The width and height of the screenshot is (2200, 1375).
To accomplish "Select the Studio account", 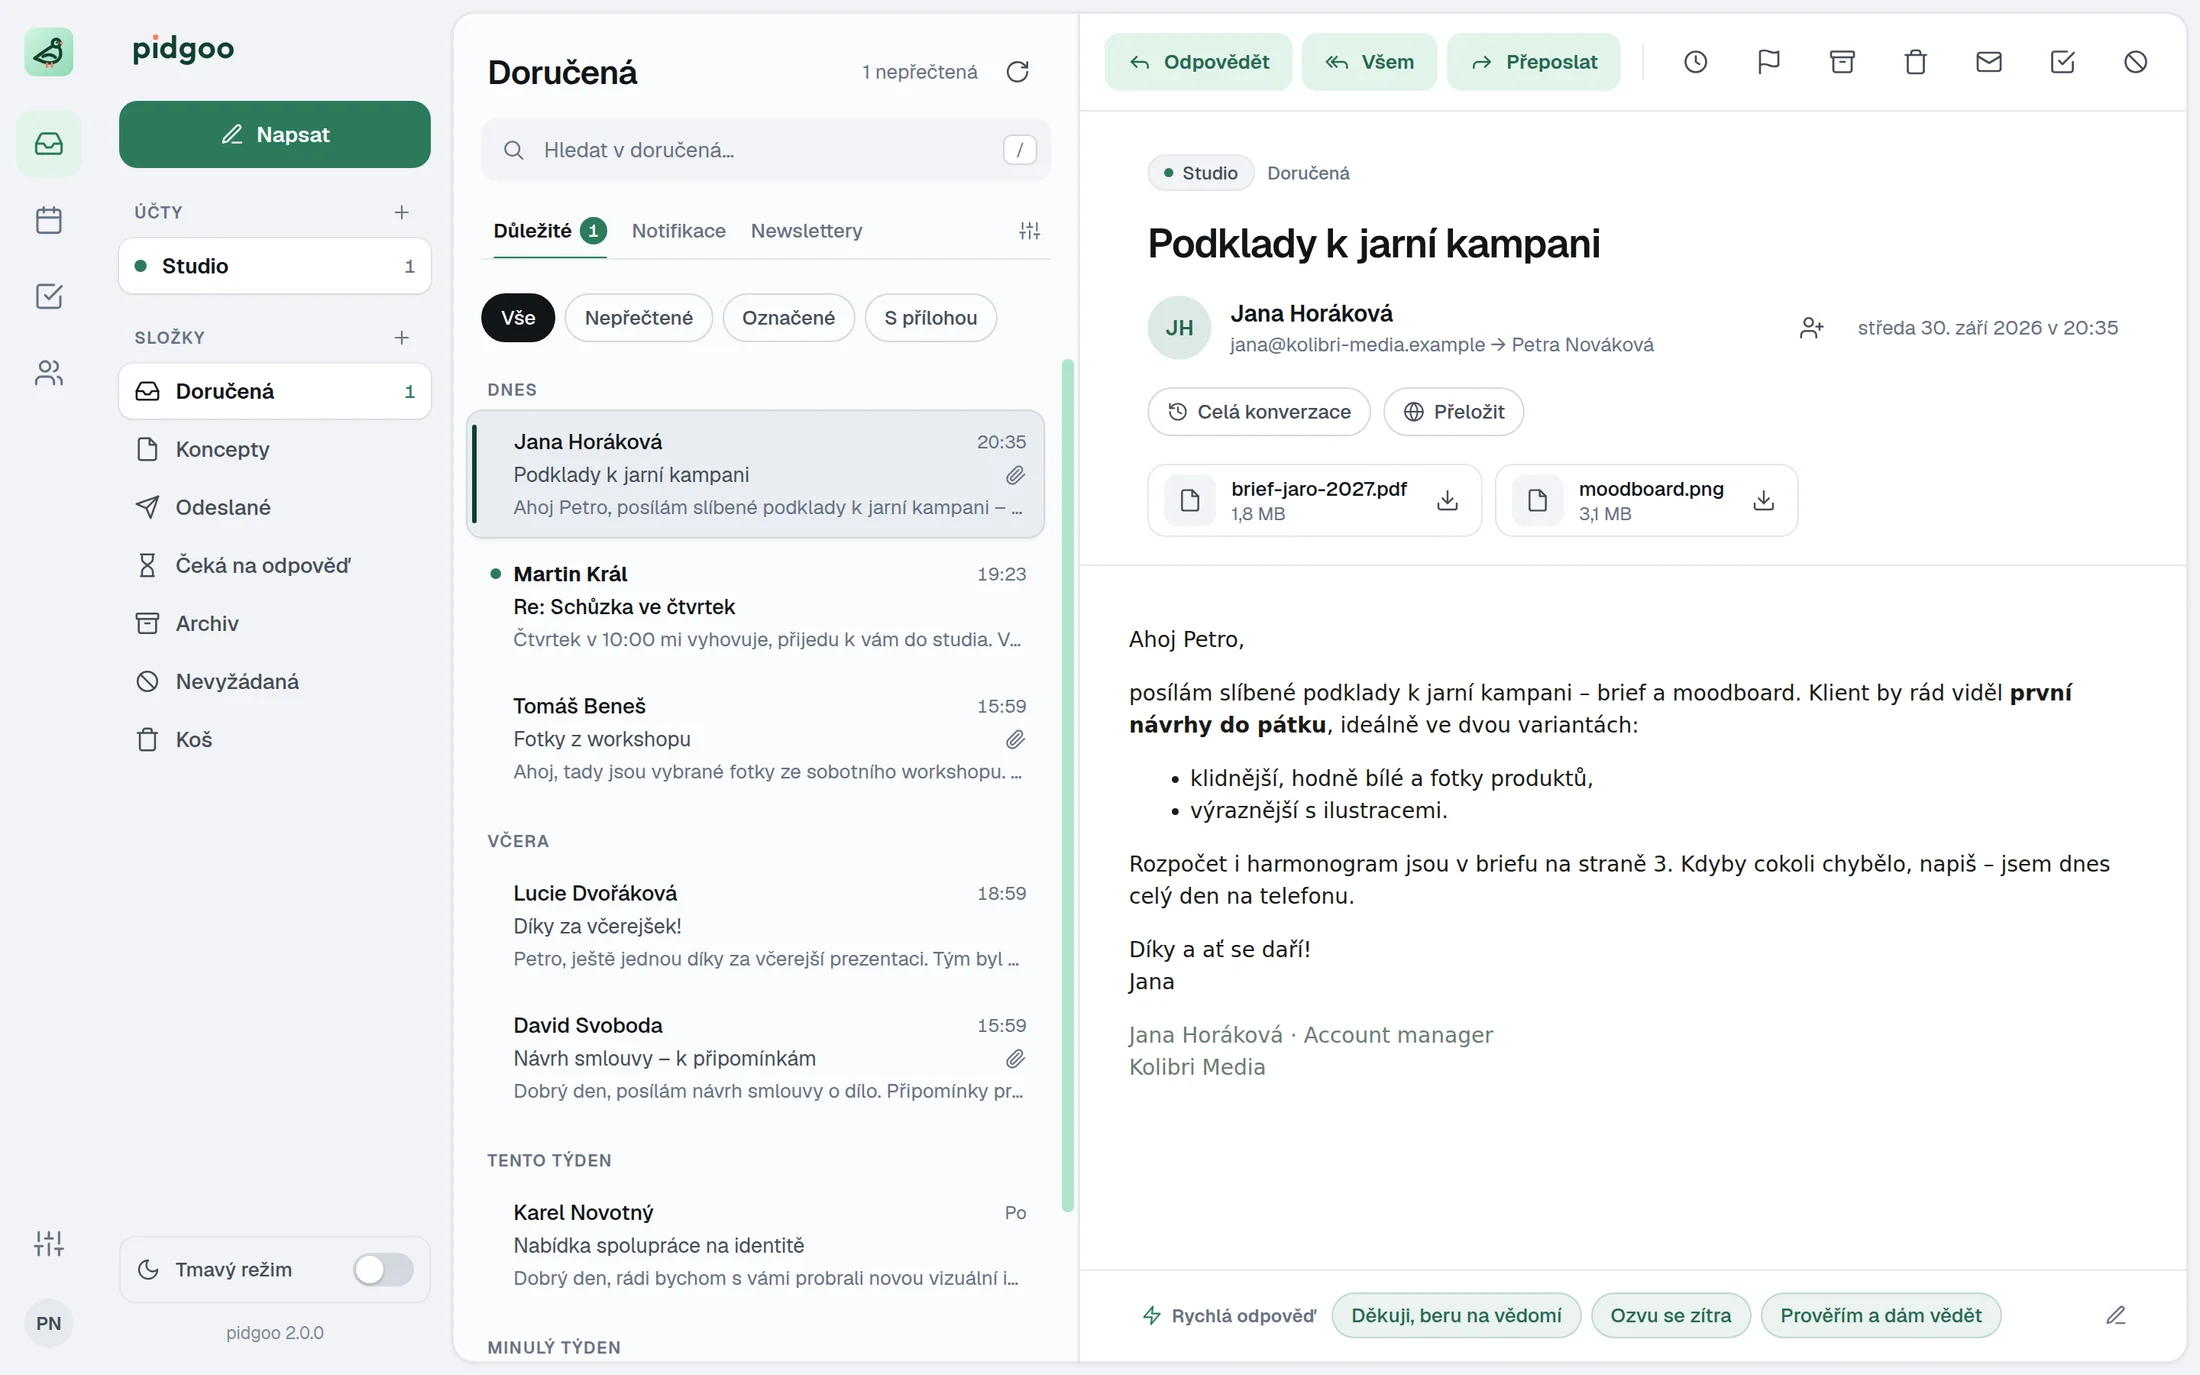I will pyautogui.click(x=275, y=266).
